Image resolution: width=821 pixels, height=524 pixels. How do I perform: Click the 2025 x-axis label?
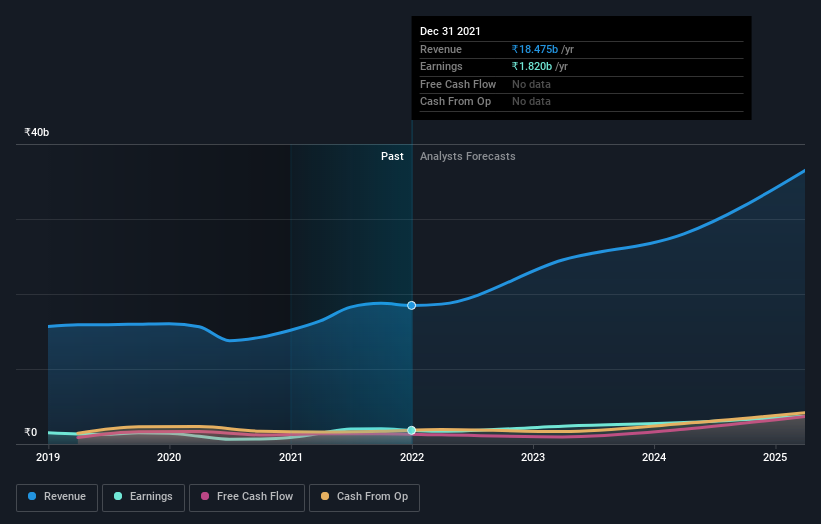click(775, 457)
